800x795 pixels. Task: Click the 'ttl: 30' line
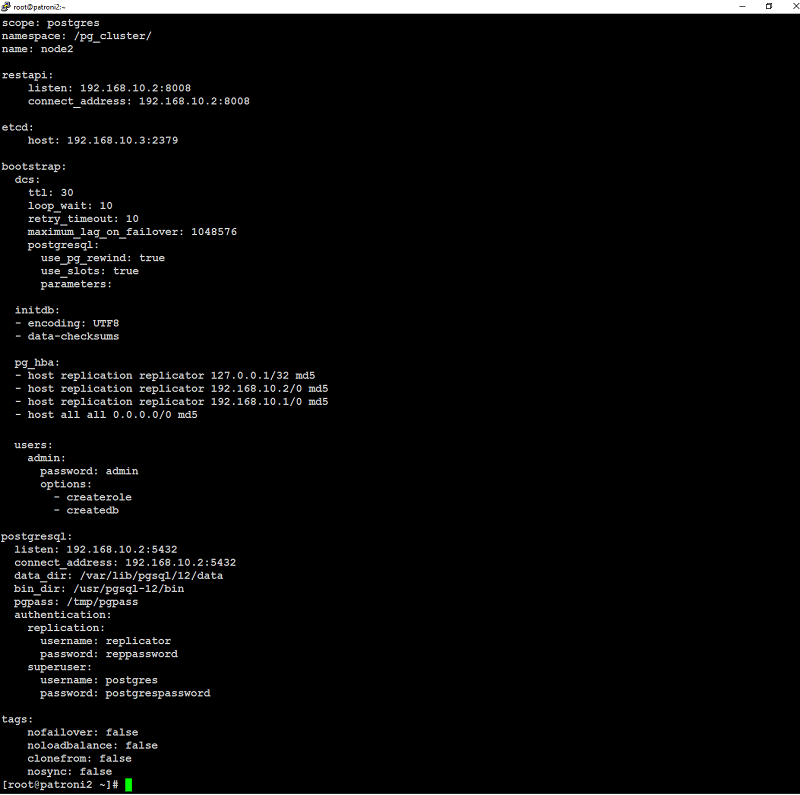pos(51,193)
